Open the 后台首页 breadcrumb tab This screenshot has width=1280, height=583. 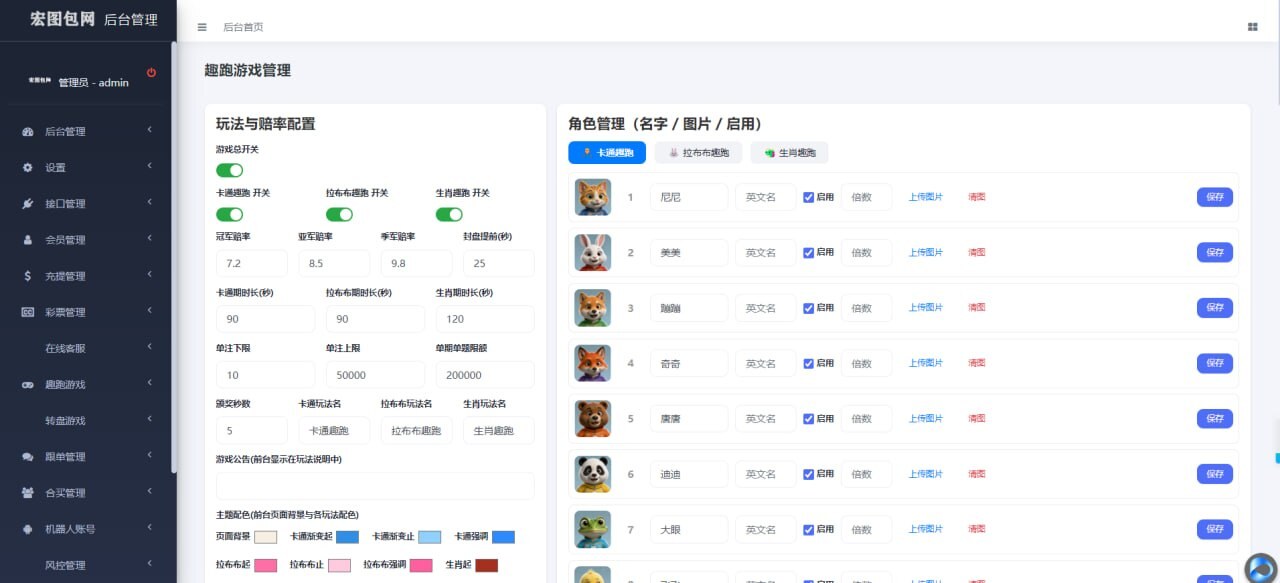pyautogui.click(x=243, y=27)
